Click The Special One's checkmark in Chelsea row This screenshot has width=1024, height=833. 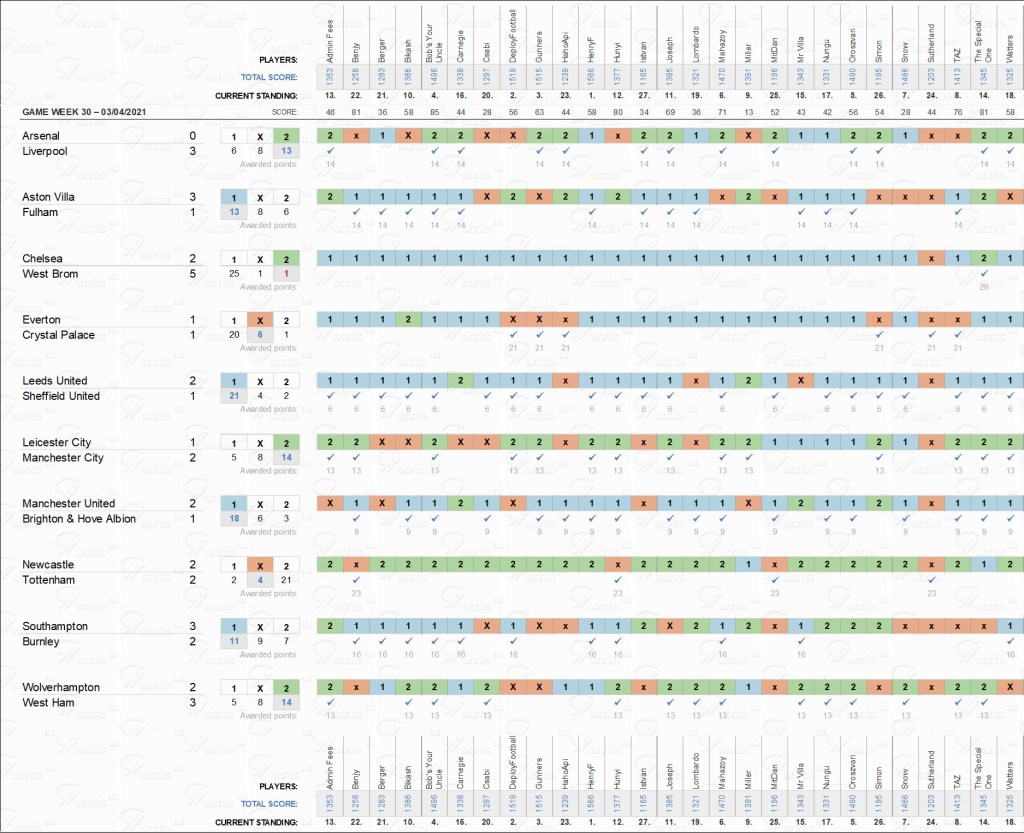(x=984, y=274)
